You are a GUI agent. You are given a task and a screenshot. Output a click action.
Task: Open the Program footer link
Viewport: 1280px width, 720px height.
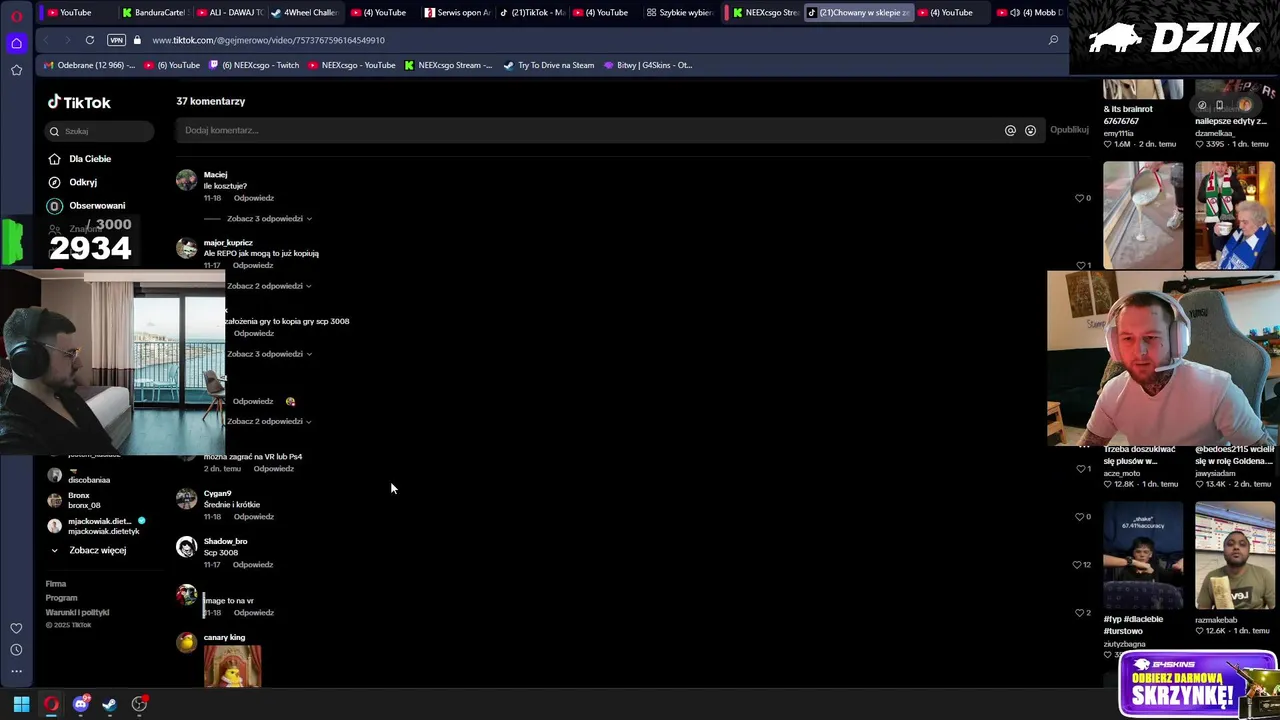(x=61, y=598)
